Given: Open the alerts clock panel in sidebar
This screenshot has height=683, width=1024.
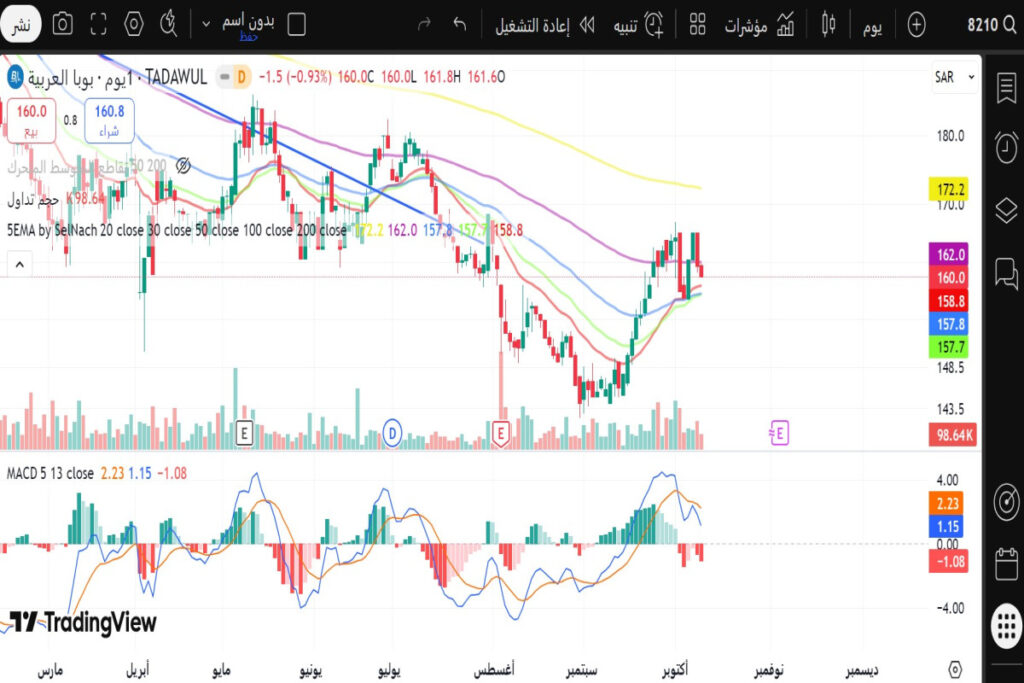Looking at the screenshot, I should (1005, 147).
